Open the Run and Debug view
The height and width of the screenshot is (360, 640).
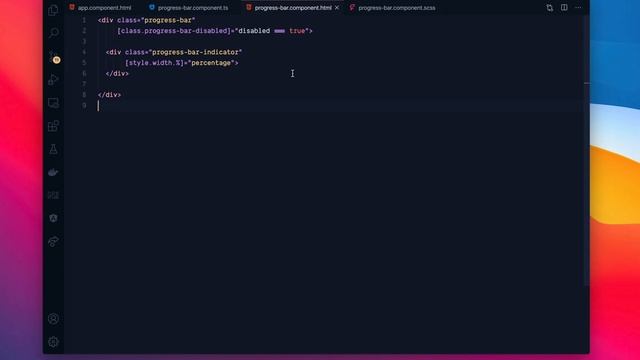pos(53,80)
